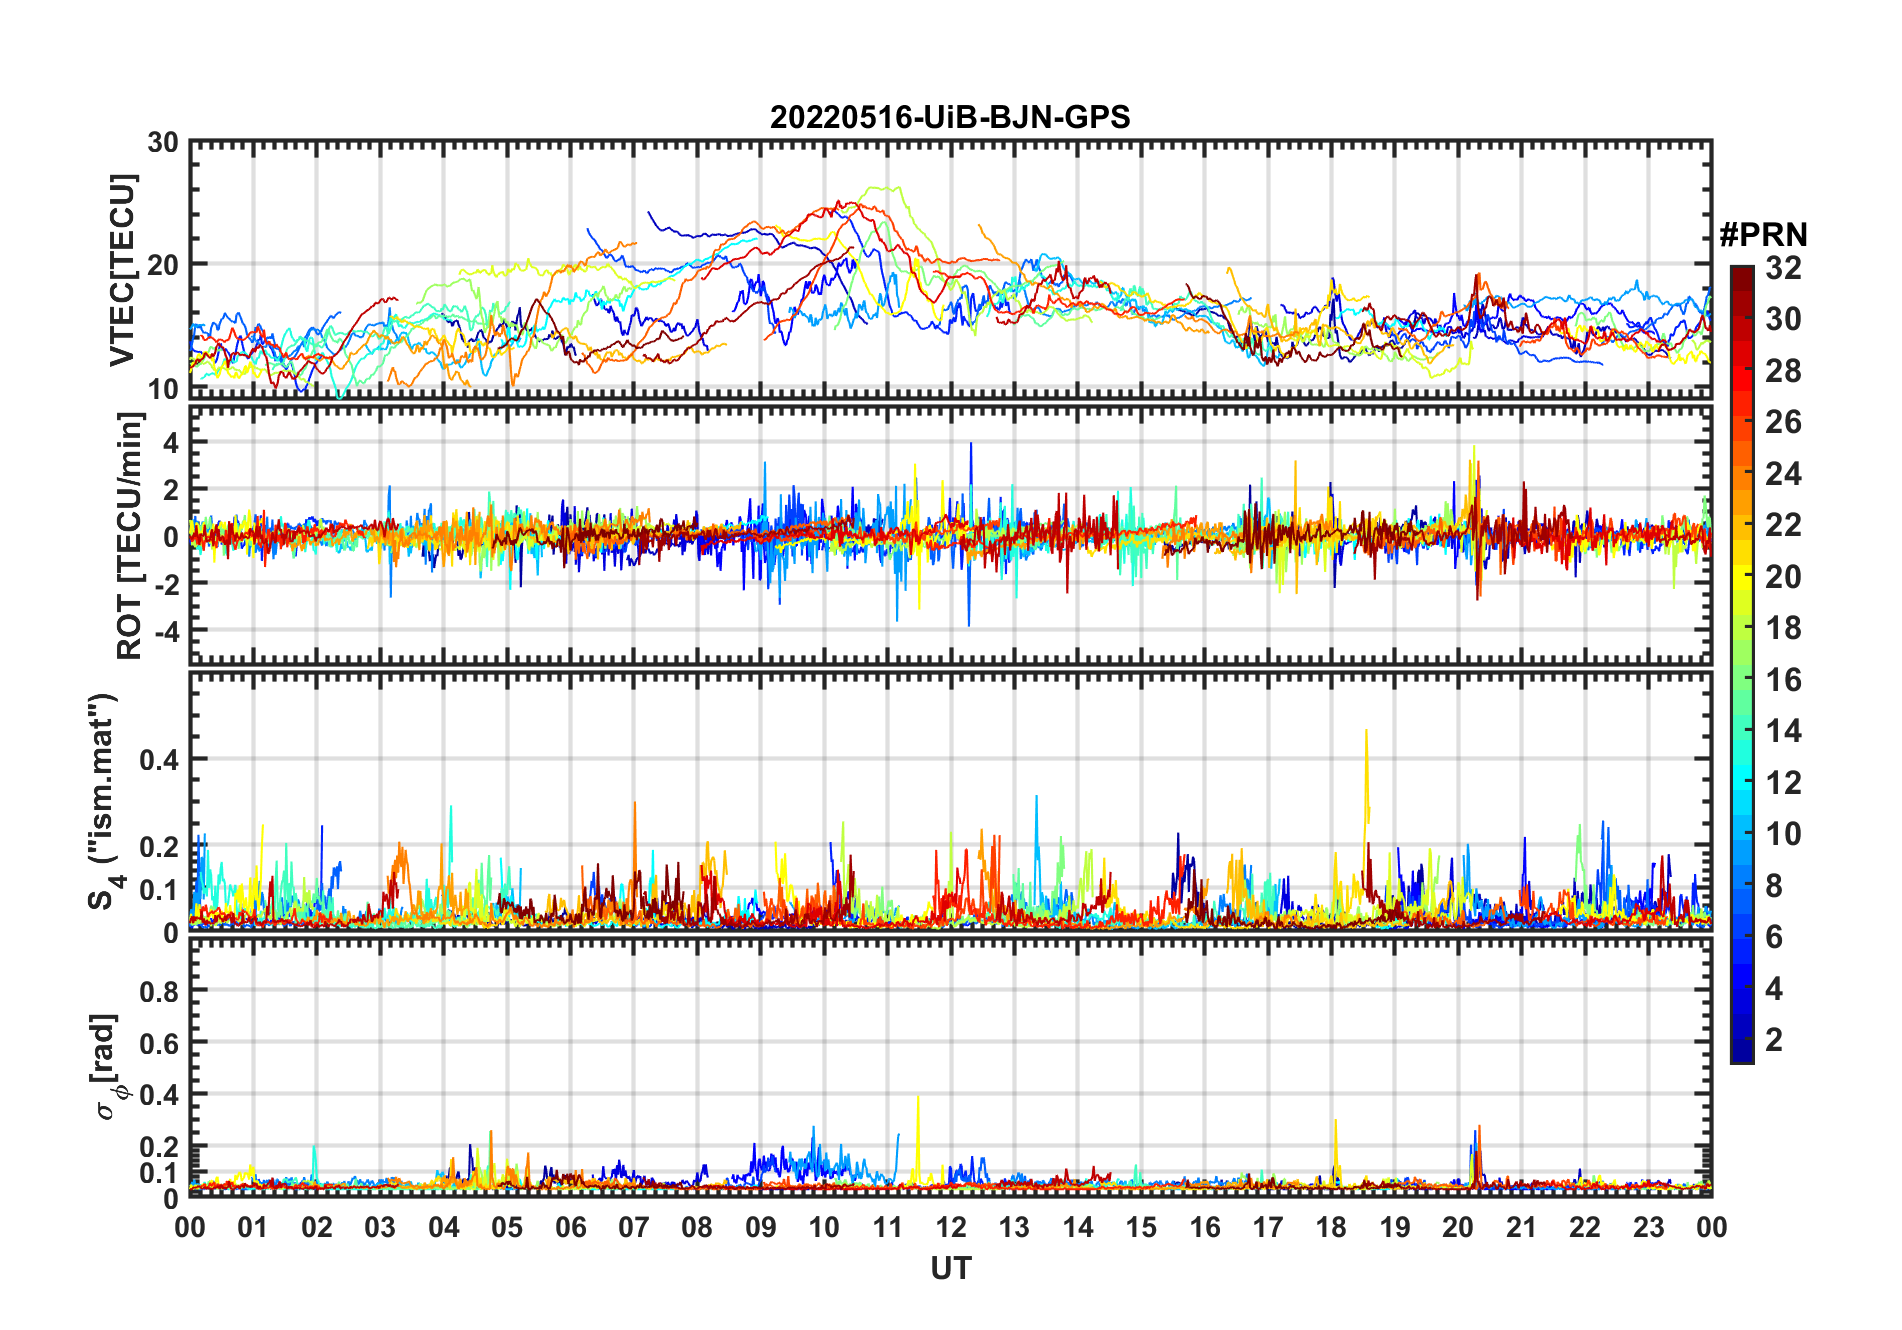This screenshot has height=1330, width=1902.
Task: Click the S4 y-axis tick 0.4
Action: [159, 759]
